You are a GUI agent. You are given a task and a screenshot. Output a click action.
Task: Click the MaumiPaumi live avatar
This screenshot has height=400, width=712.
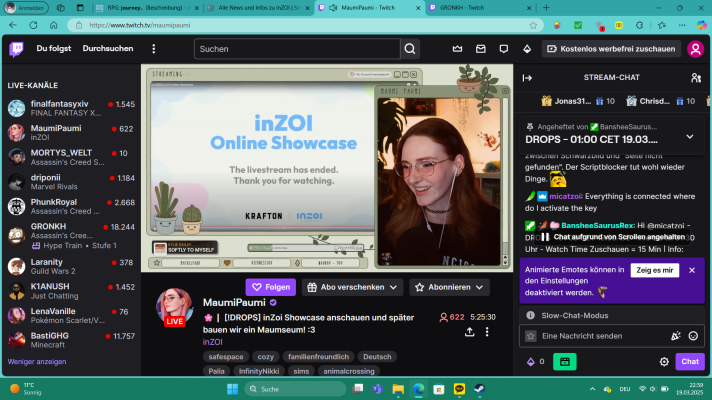click(x=174, y=306)
